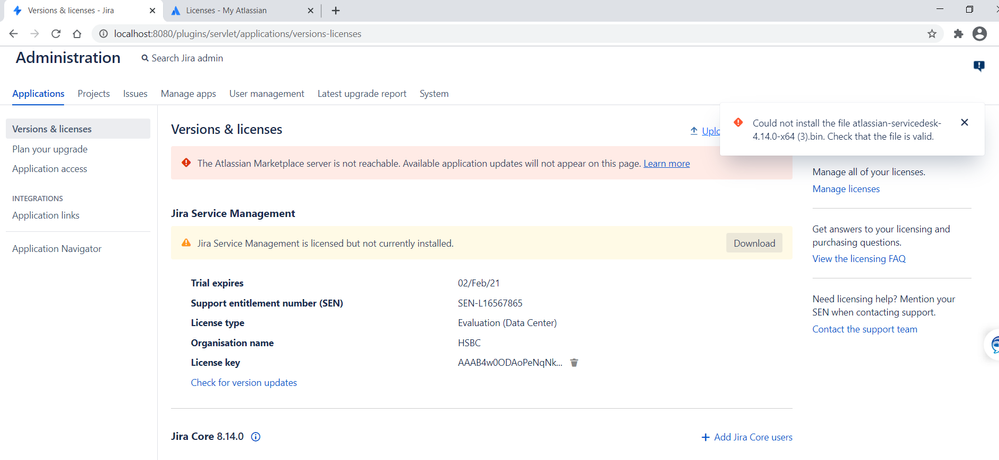Screen dimensions: 999x460
Task: Select Versions & licenses in sidebar
Action: point(78,129)
